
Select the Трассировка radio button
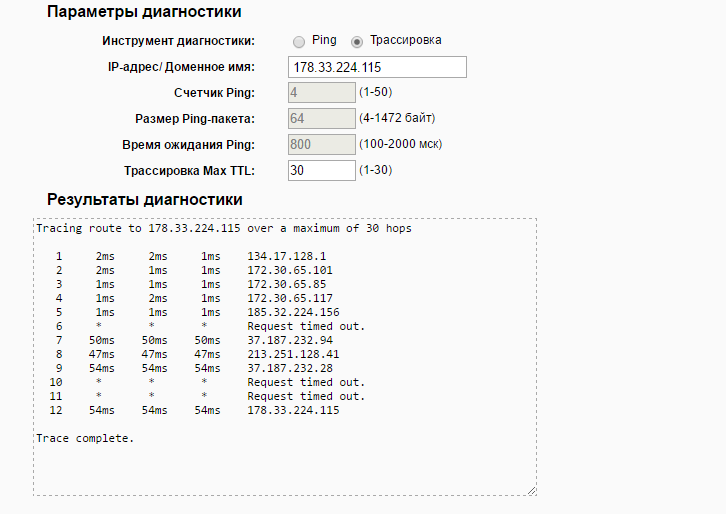[x=357, y=41]
